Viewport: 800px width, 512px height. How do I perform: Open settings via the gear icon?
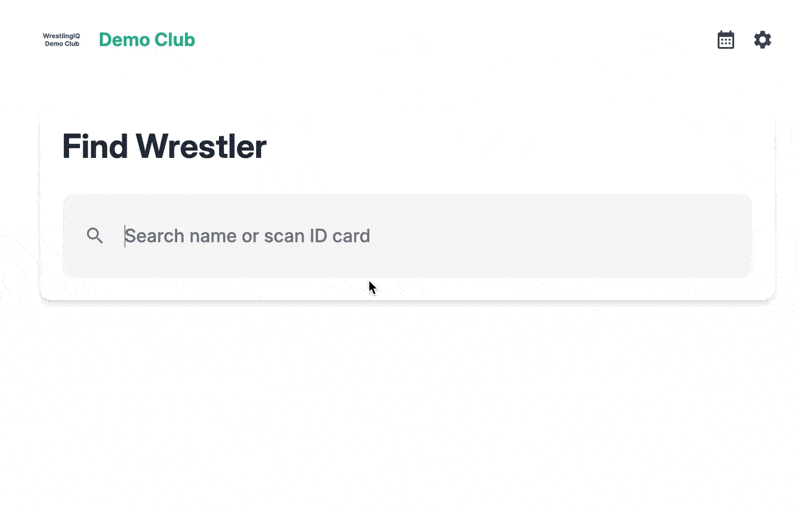(763, 40)
